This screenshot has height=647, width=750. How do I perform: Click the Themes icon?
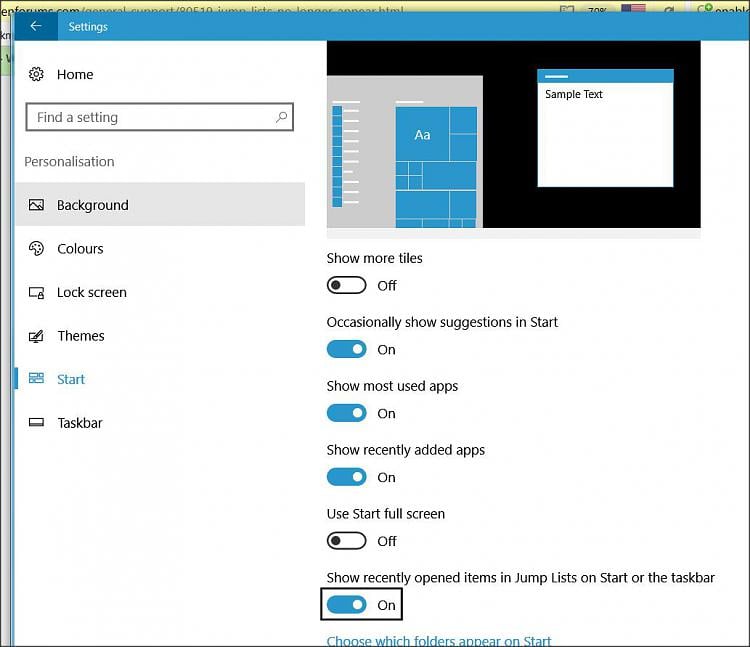[x=36, y=336]
